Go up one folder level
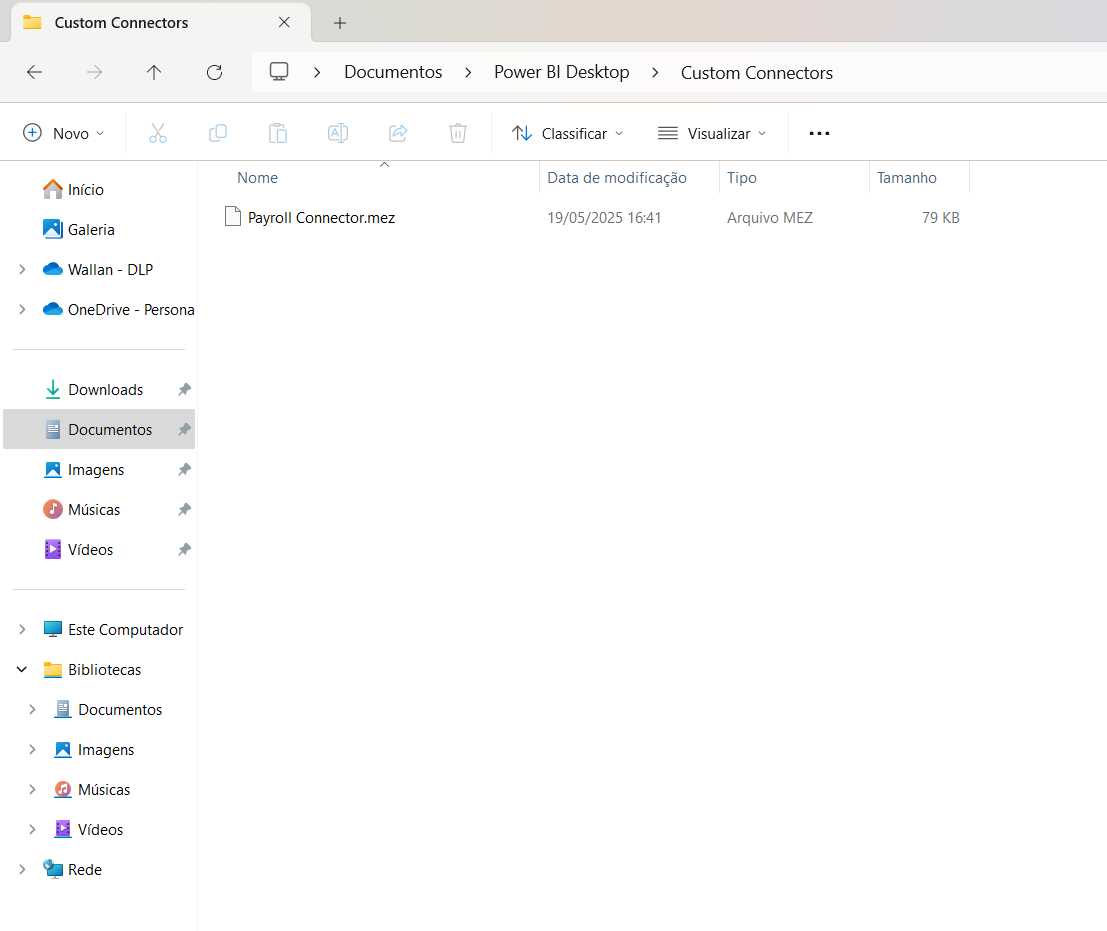Screen dimensions: 1107x931 (154, 72)
